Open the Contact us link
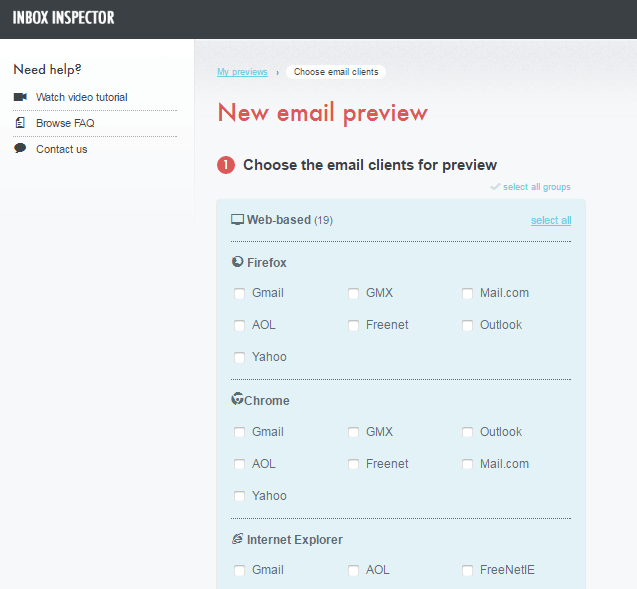The width and height of the screenshot is (637, 589). click(61, 149)
